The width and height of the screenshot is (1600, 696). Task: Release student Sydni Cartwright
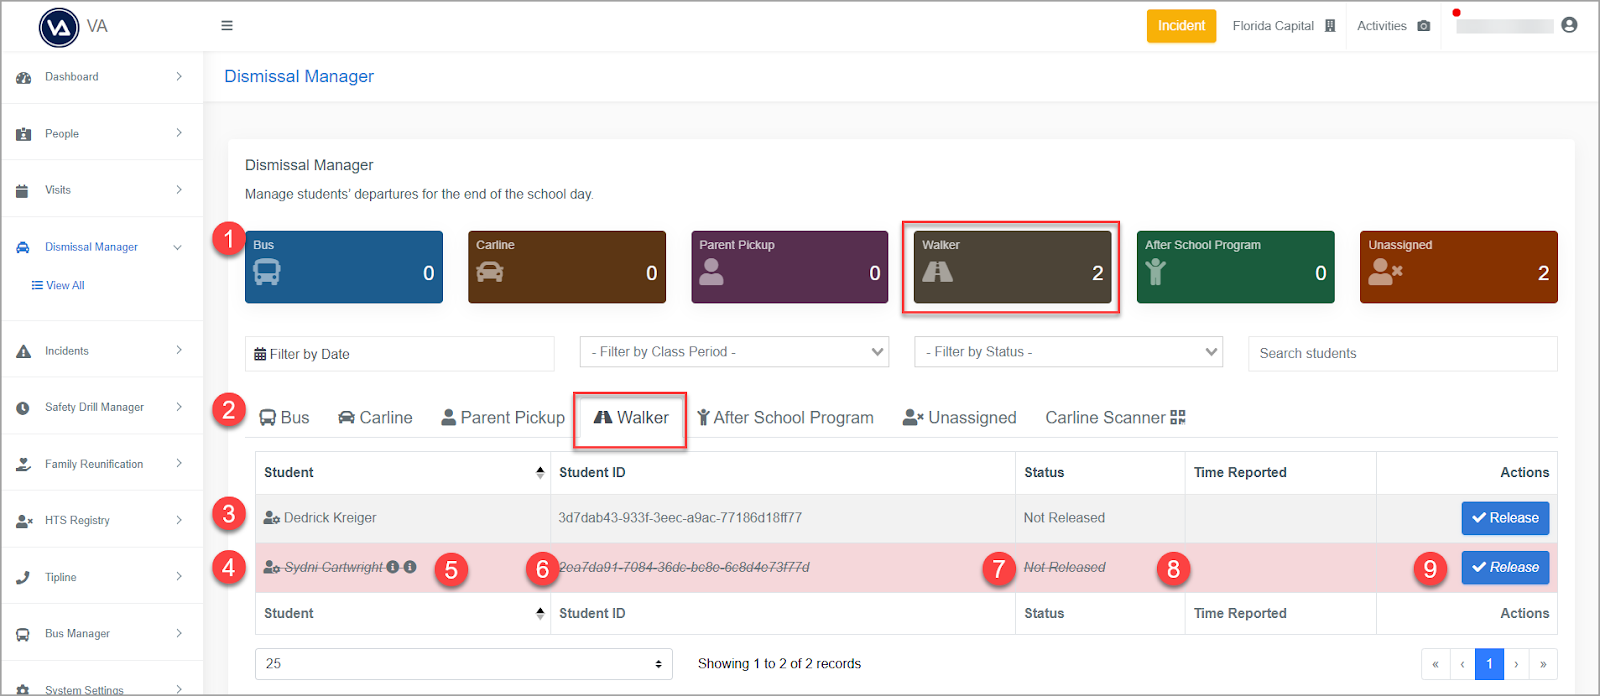[x=1505, y=567]
